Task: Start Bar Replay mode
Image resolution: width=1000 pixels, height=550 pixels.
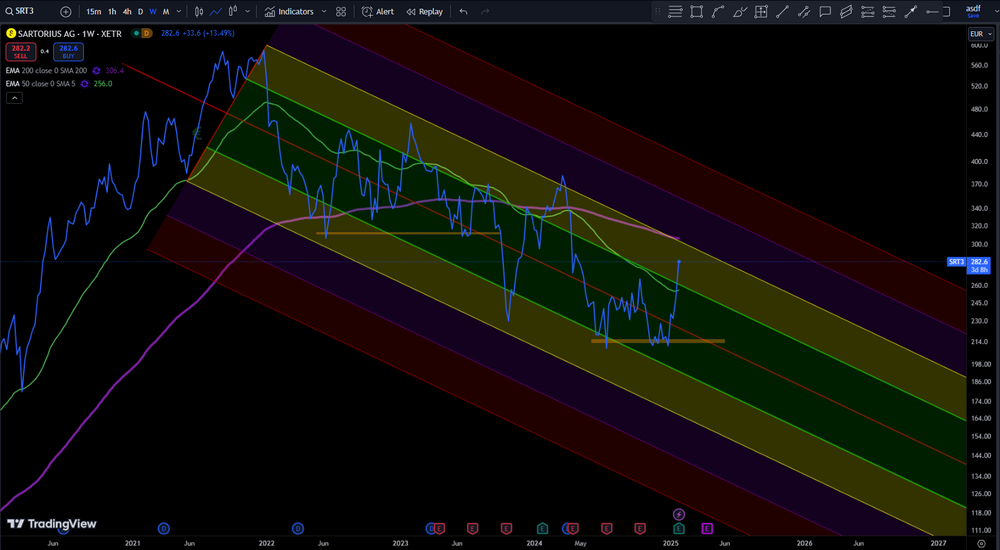Action: [x=424, y=12]
